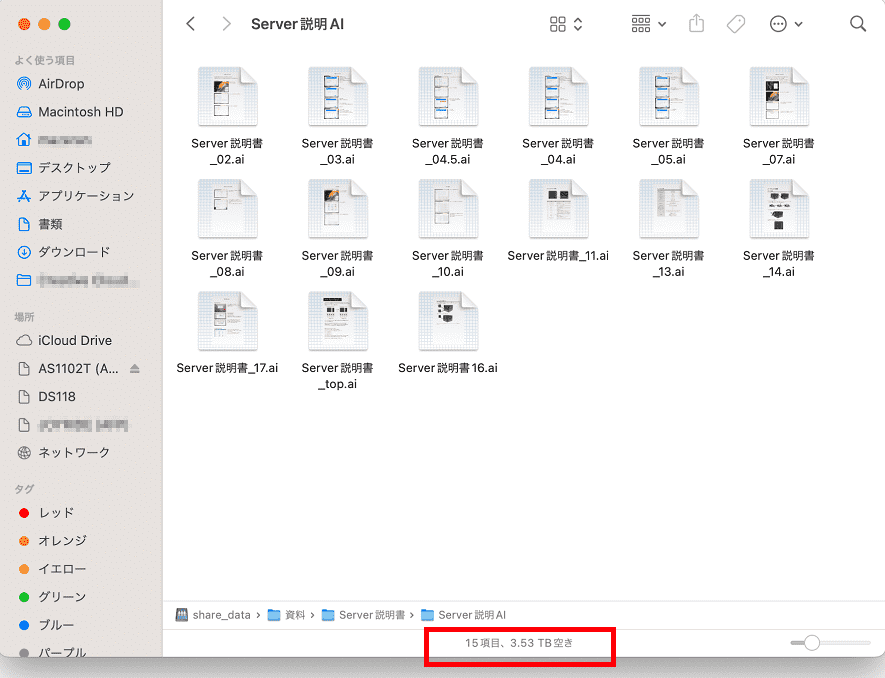
Task: Open the tag editing toolbar icon
Action: (x=735, y=24)
